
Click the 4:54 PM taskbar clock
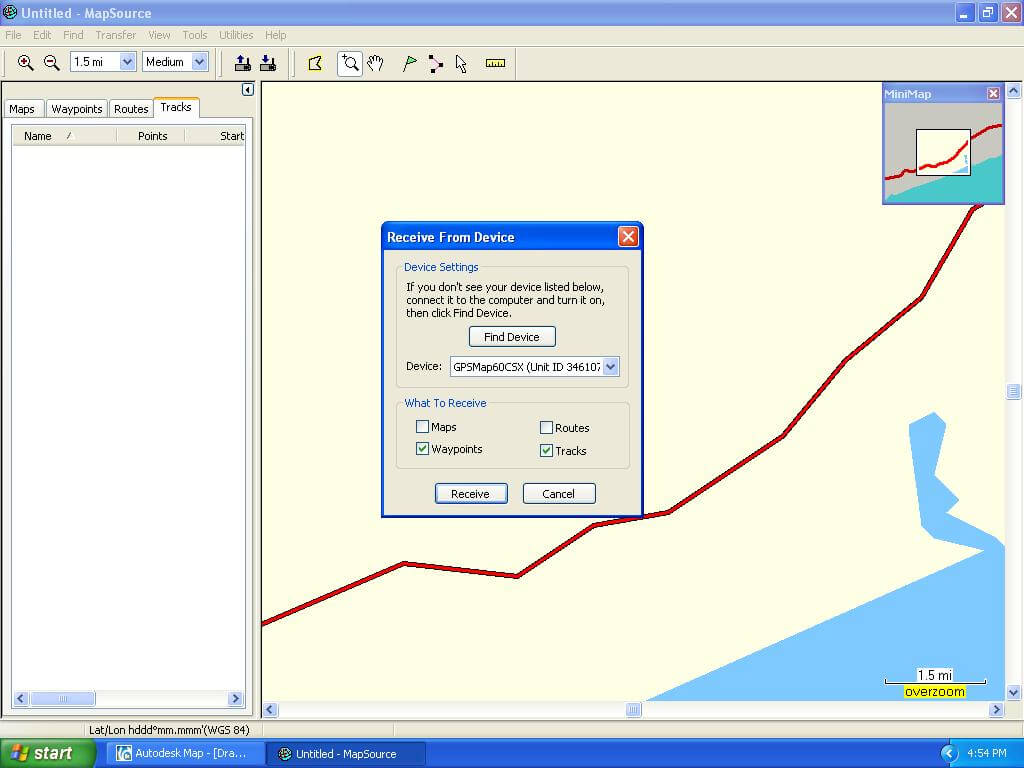(986, 754)
